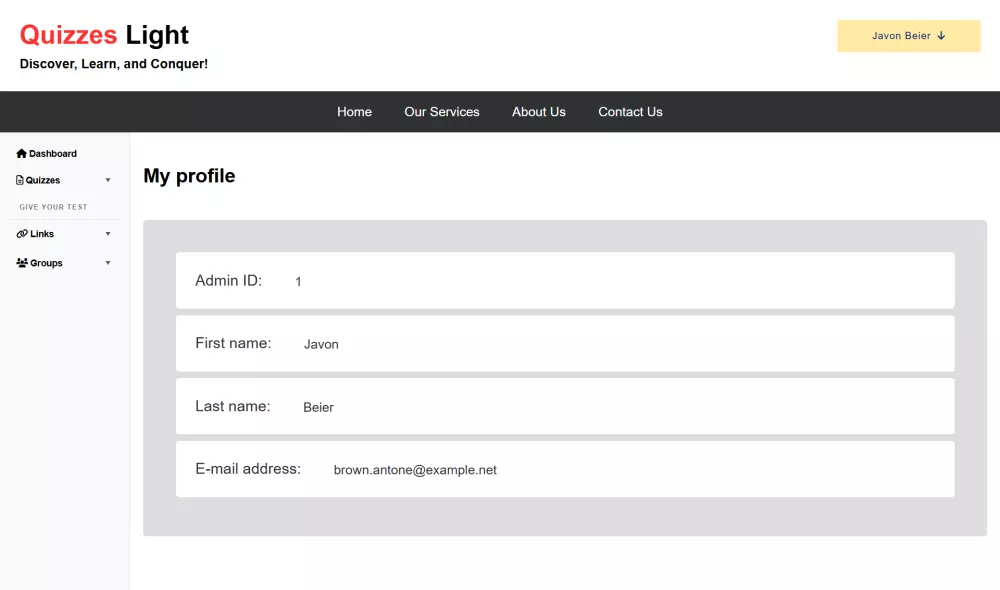Click the First name field showing Javon

[x=565, y=343]
